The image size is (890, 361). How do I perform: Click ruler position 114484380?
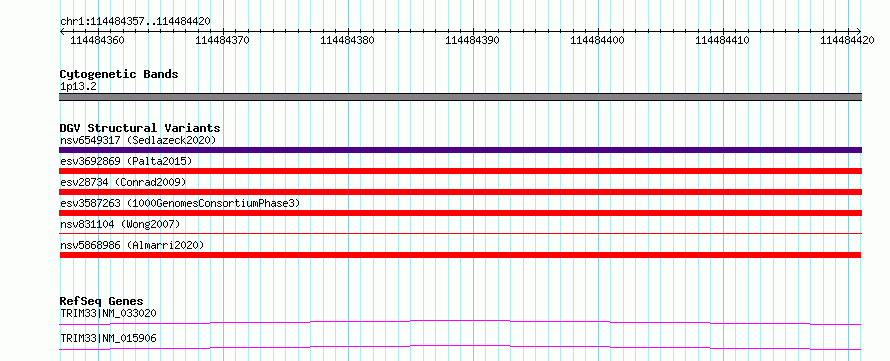347,40
